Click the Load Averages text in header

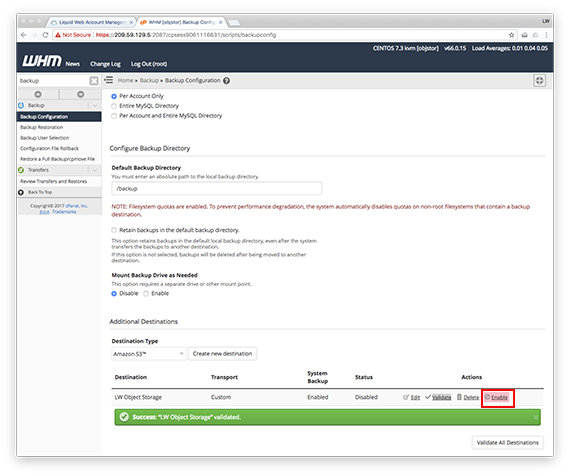pyautogui.click(x=510, y=48)
